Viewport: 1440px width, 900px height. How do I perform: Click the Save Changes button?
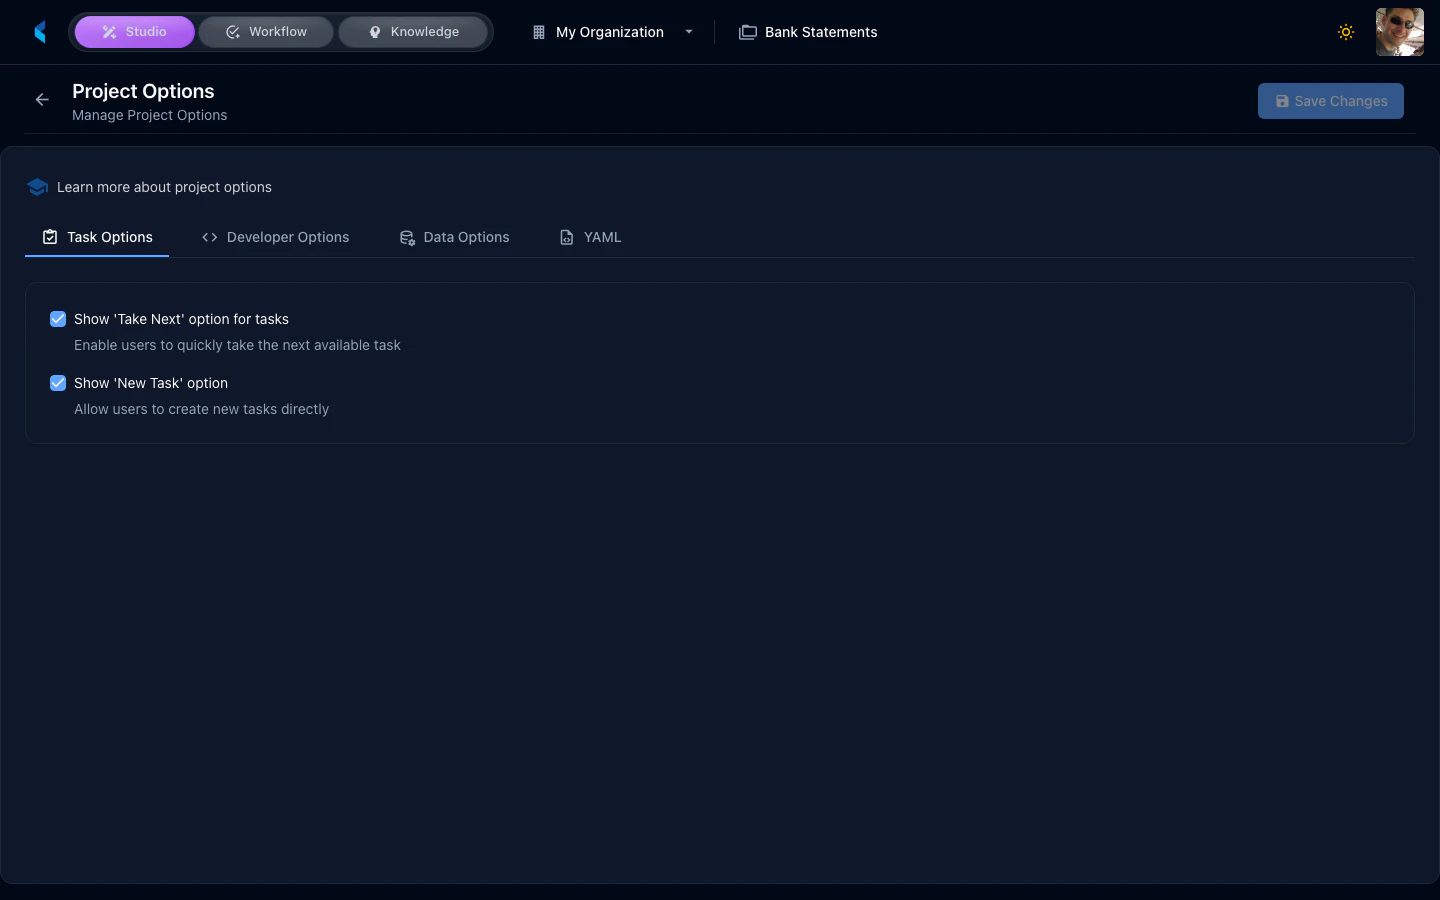(1331, 101)
